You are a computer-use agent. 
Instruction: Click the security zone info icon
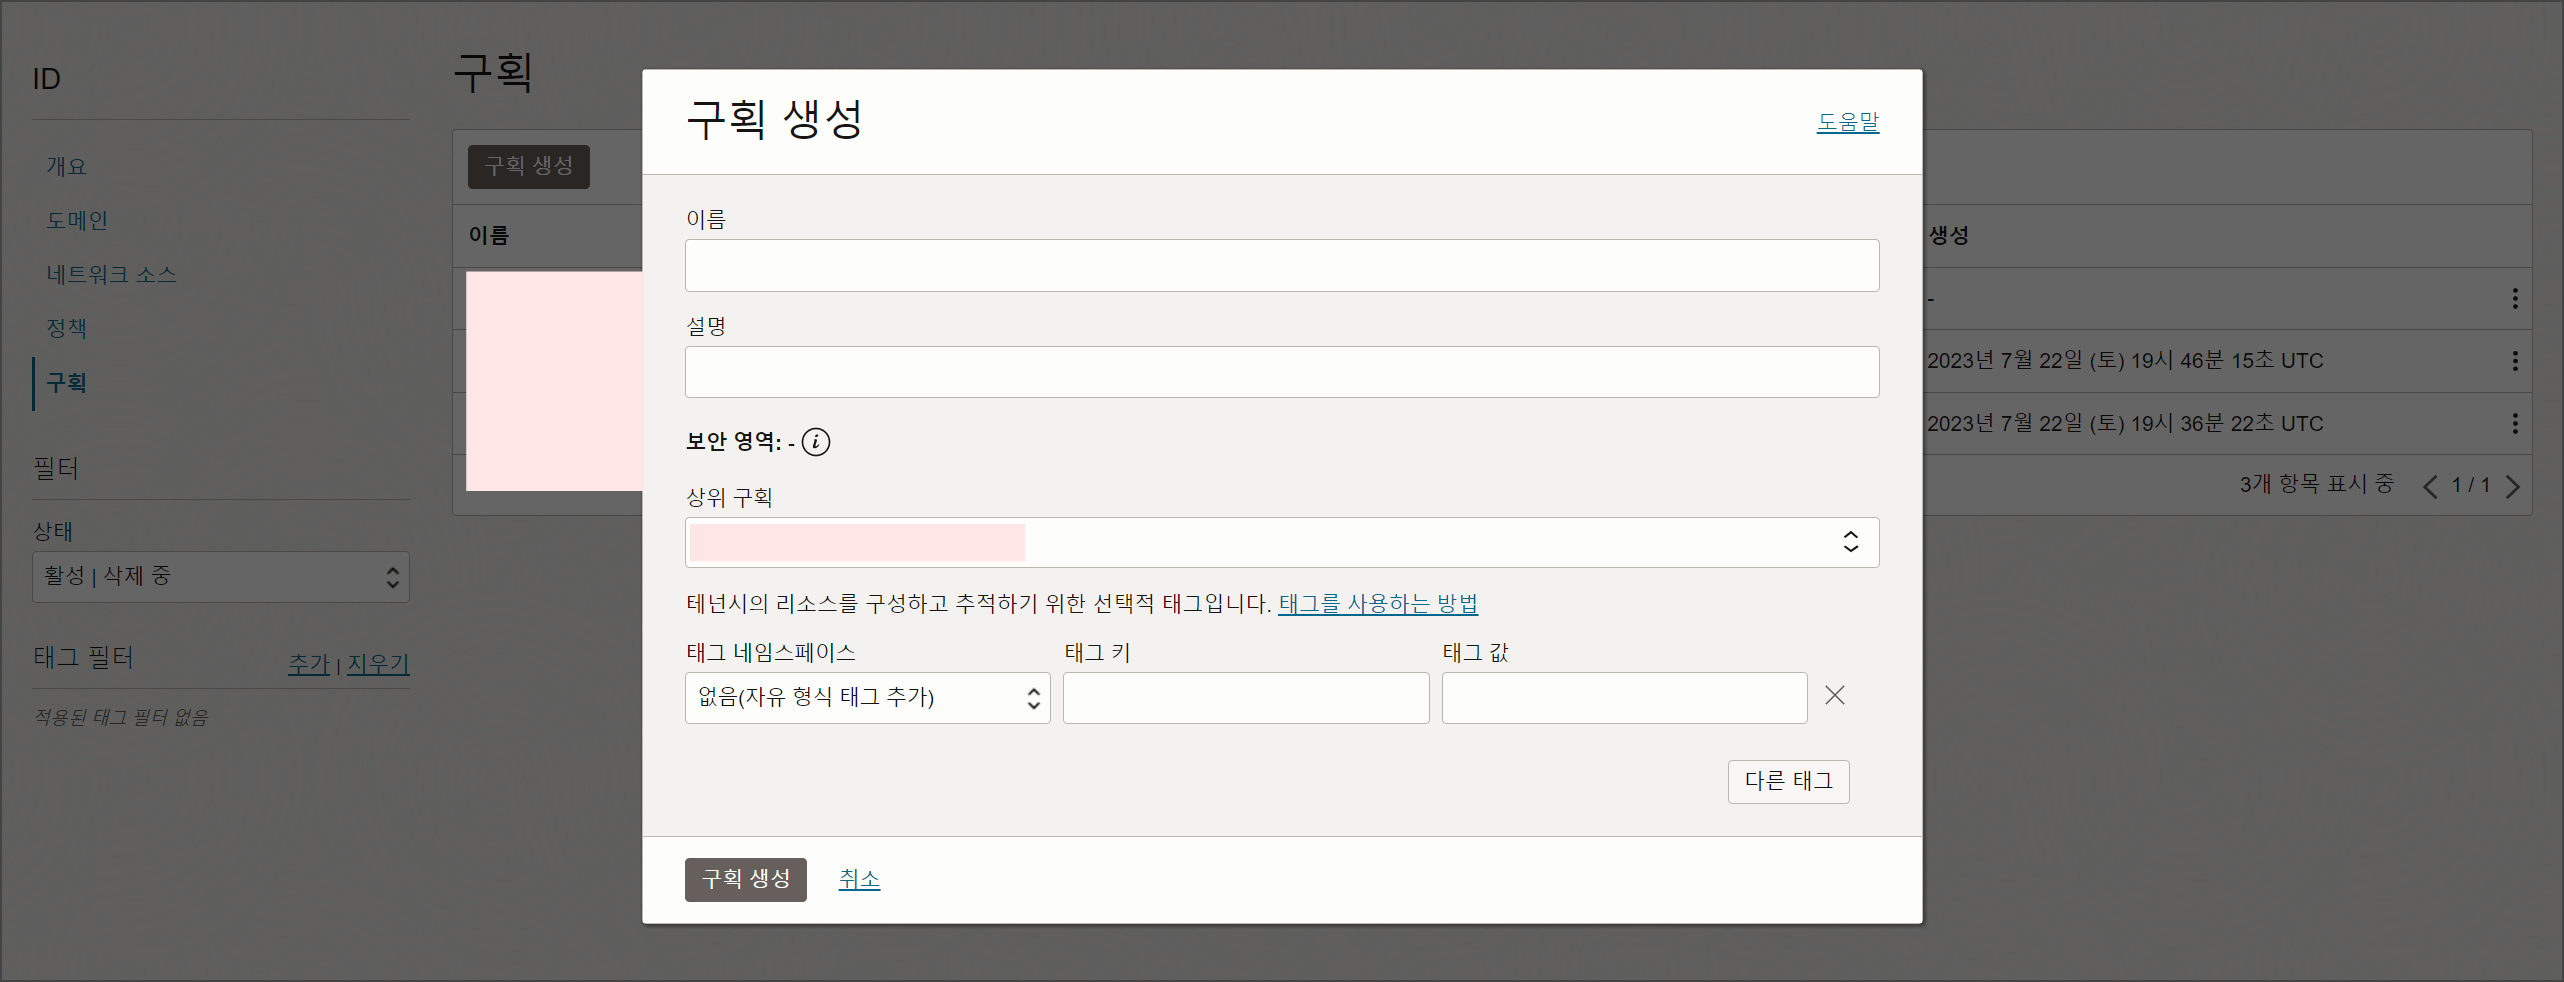(816, 441)
